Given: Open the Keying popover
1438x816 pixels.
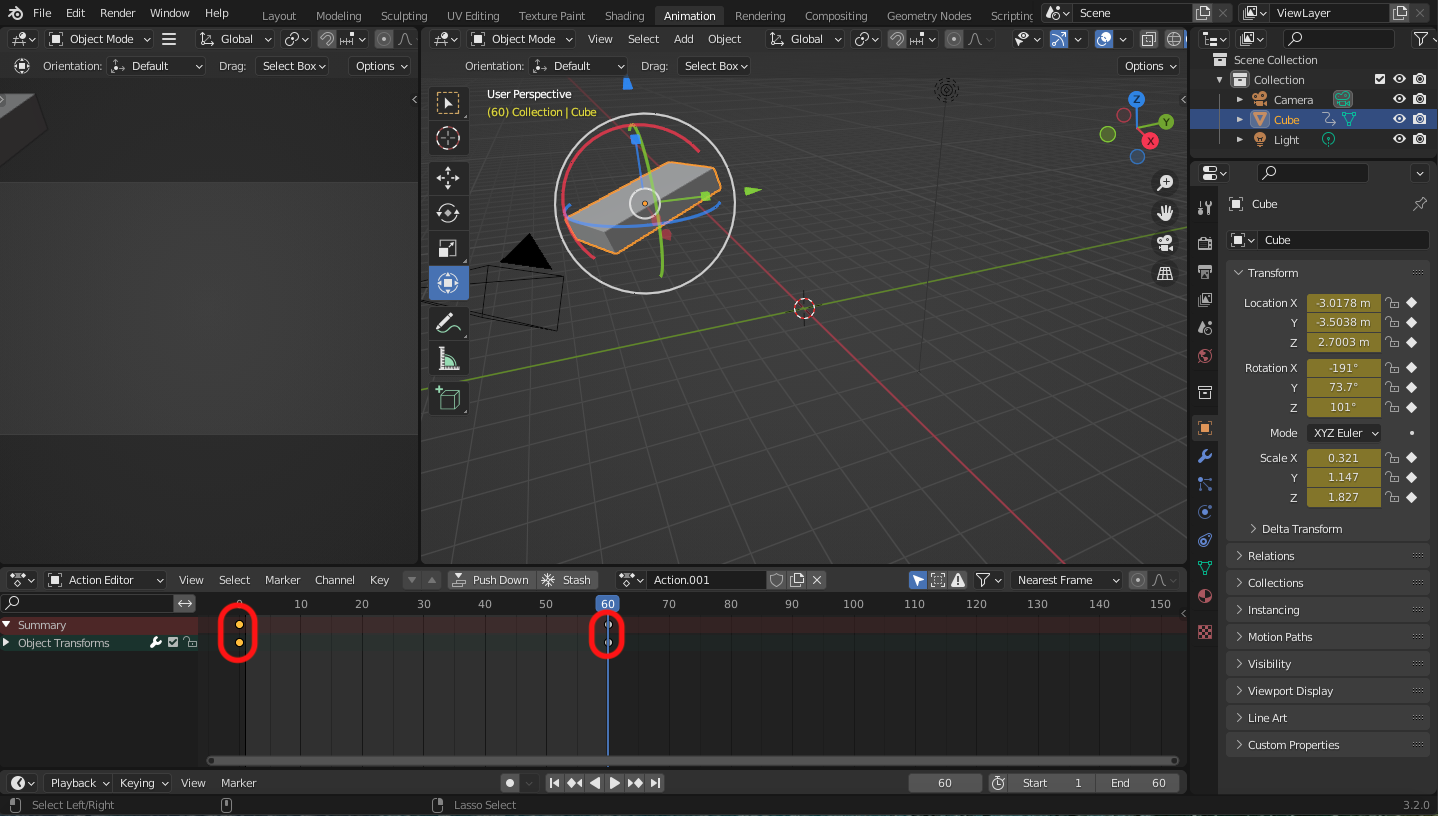Looking at the screenshot, I should pos(142,783).
